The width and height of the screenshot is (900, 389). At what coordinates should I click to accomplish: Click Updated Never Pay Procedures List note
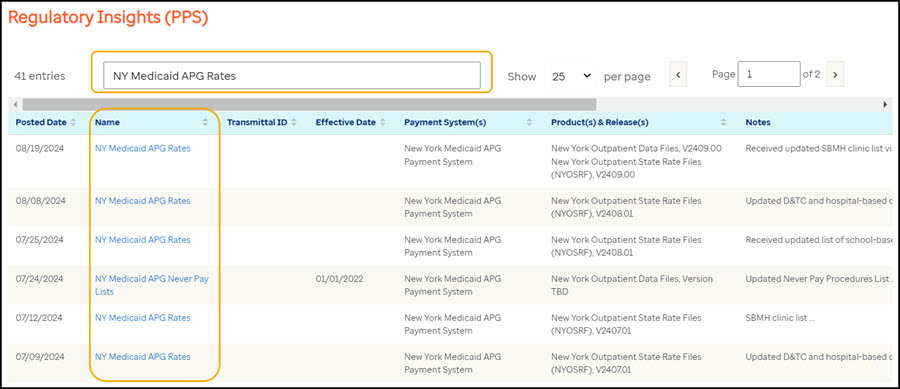(x=820, y=278)
